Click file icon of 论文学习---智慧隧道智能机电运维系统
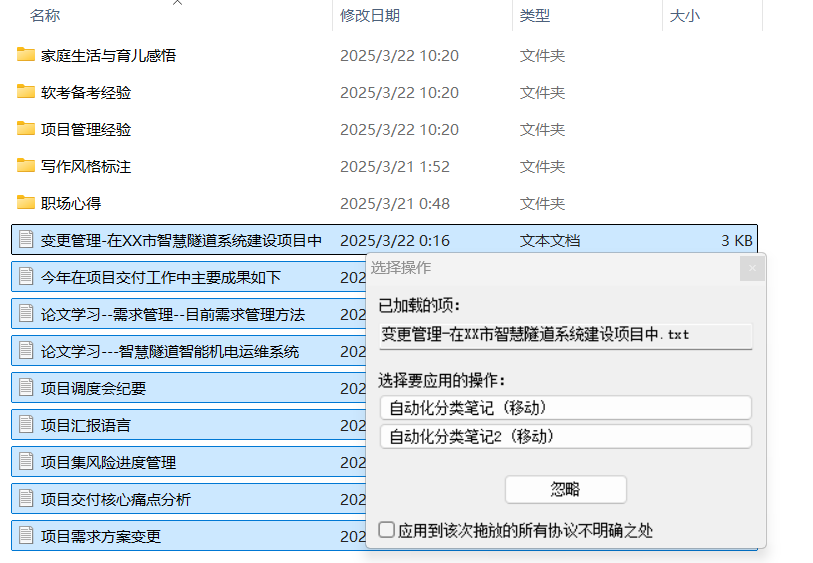The height and width of the screenshot is (563, 813). 26,350
